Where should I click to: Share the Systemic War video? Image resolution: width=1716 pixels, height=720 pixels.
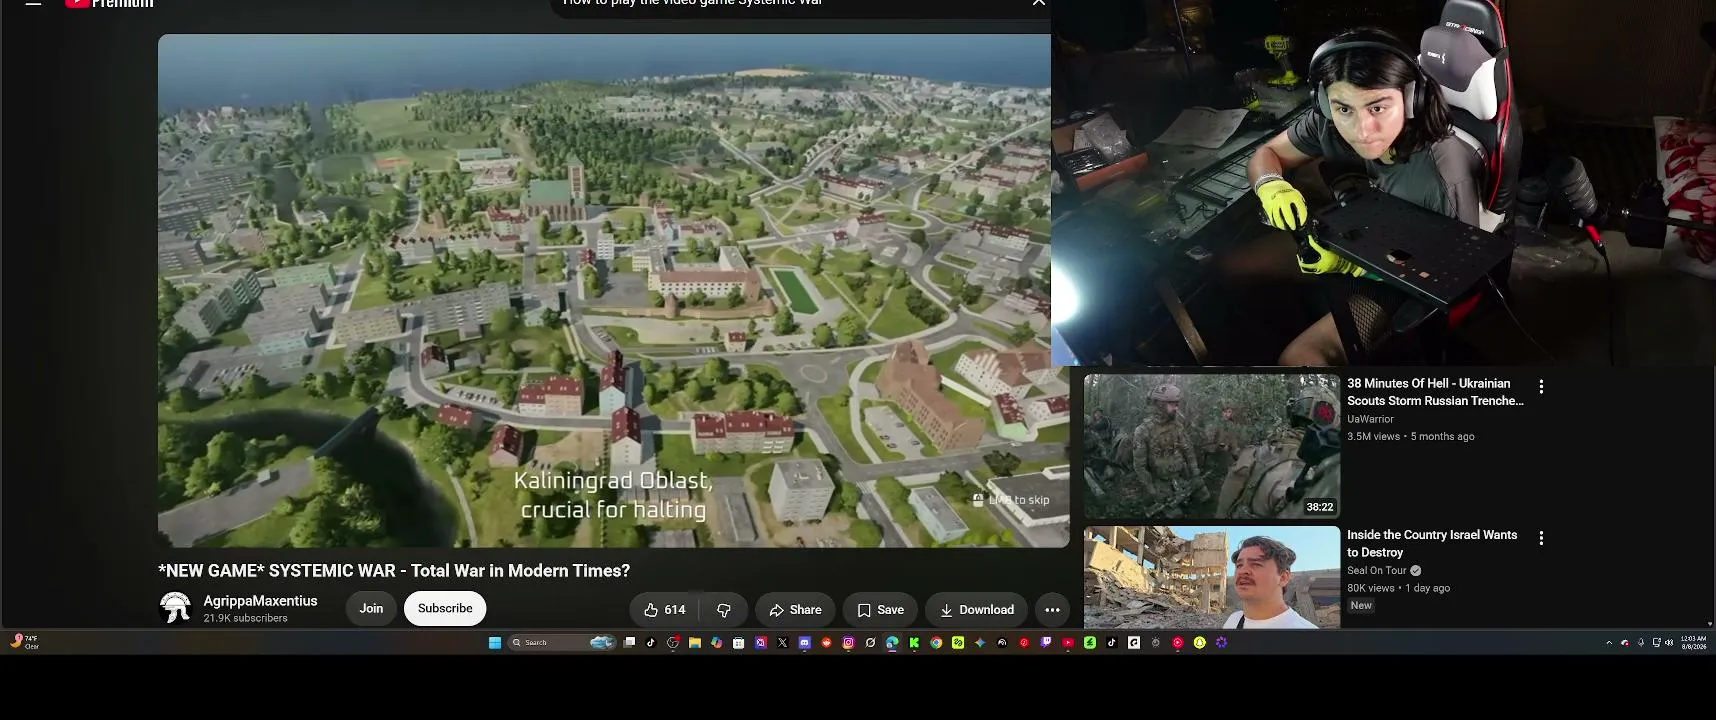coord(795,609)
